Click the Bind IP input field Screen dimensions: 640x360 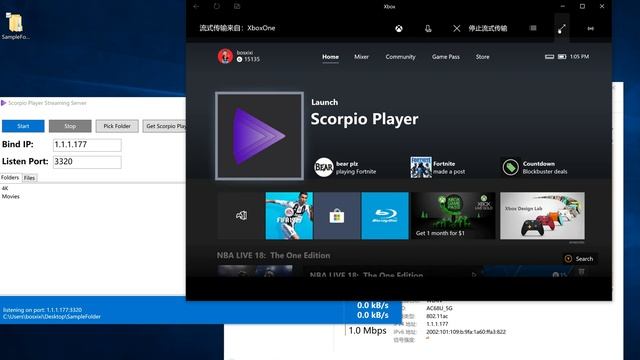87,144
